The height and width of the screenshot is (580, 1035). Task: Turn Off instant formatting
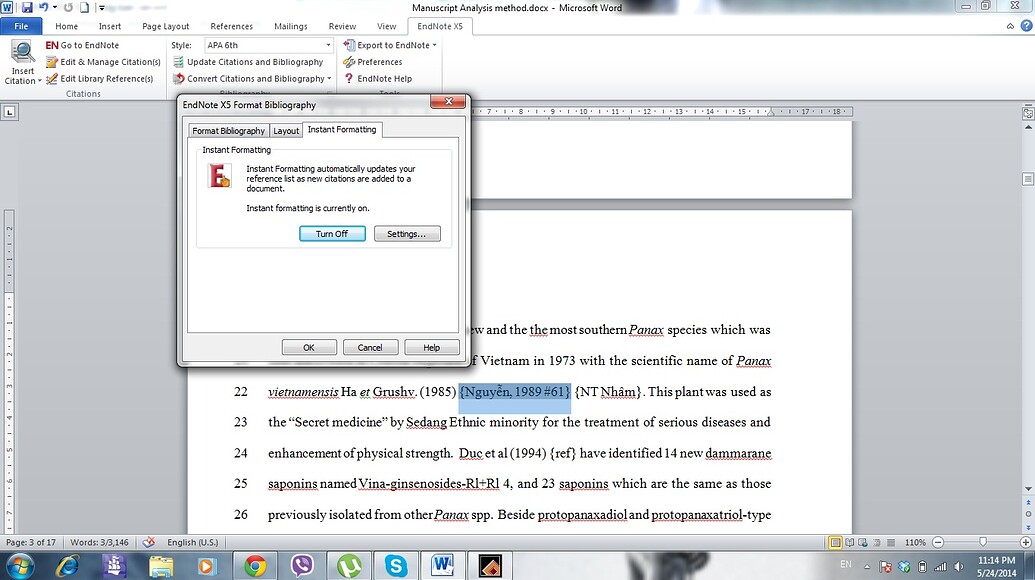[332, 233]
